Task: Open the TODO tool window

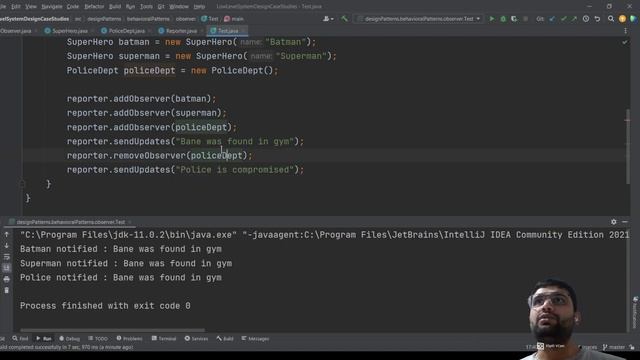Action: (98, 338)
